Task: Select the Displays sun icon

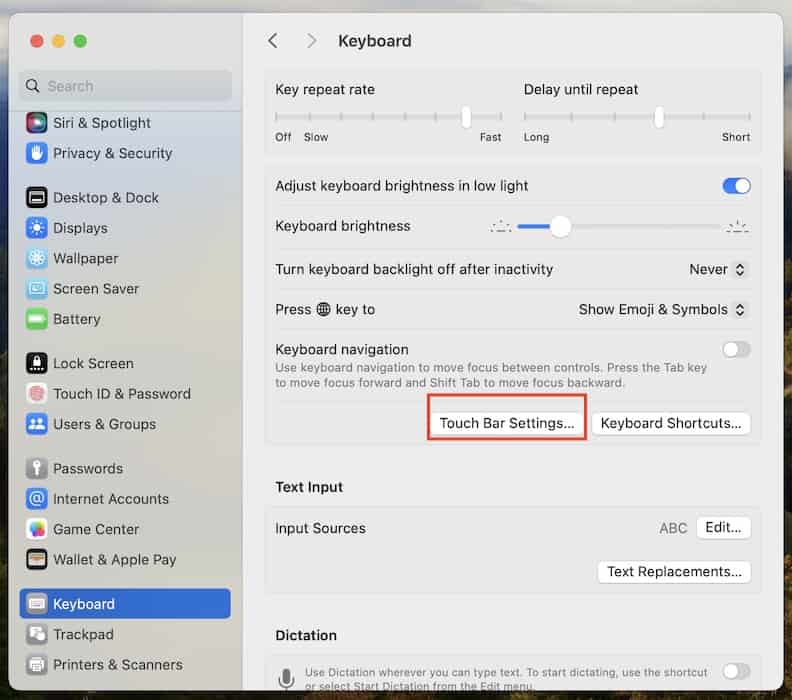Action: pos(37,228)
